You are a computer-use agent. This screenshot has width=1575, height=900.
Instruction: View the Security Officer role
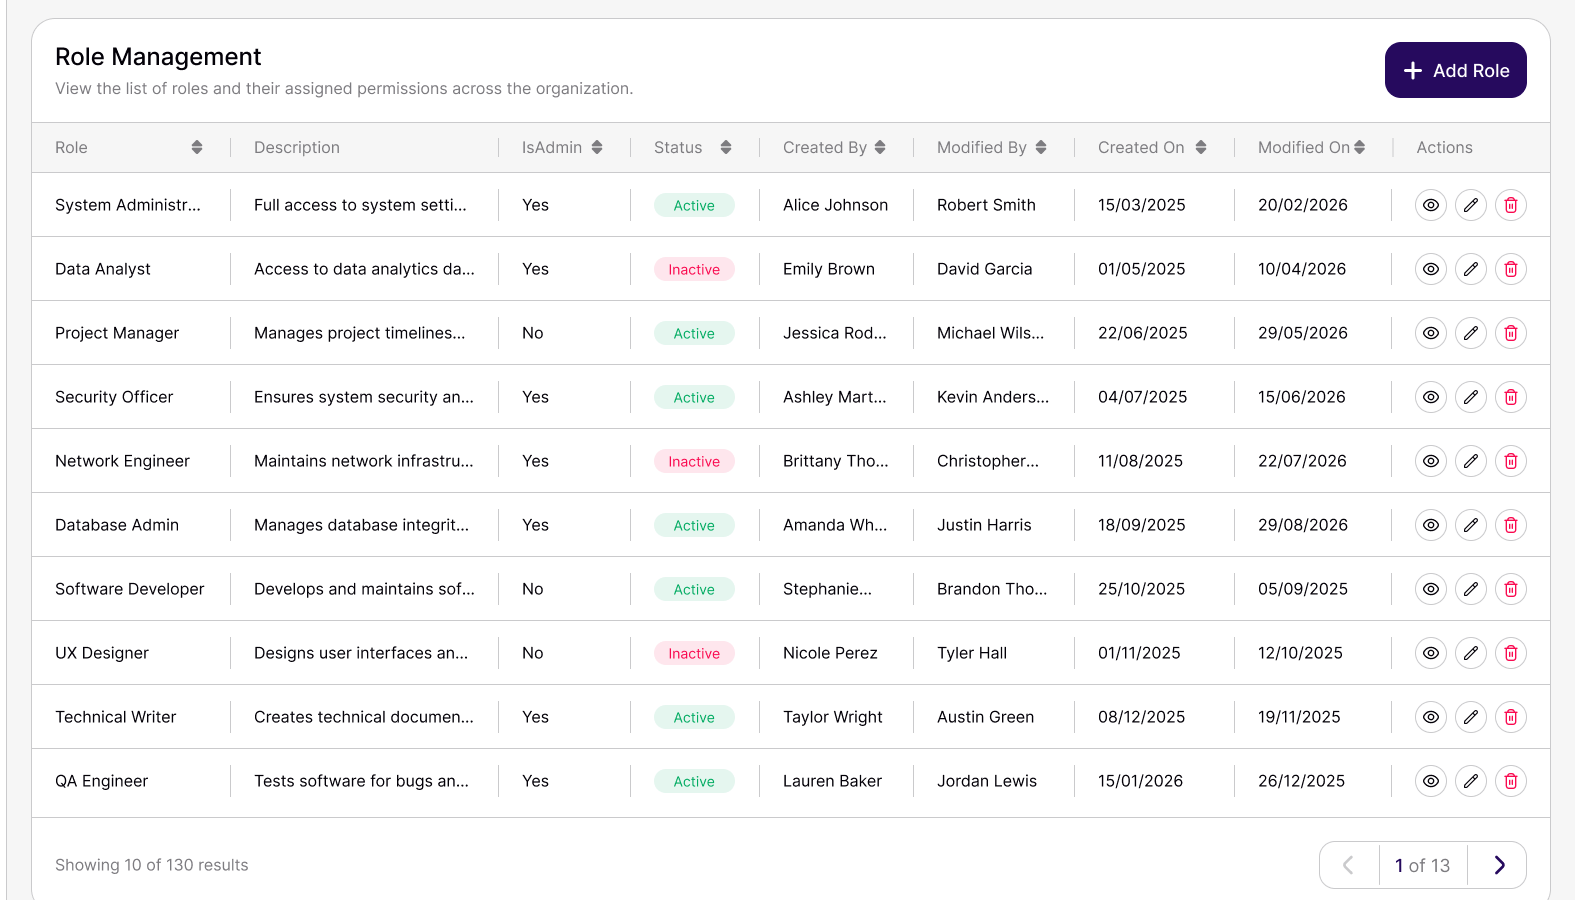pos(1431,397)
